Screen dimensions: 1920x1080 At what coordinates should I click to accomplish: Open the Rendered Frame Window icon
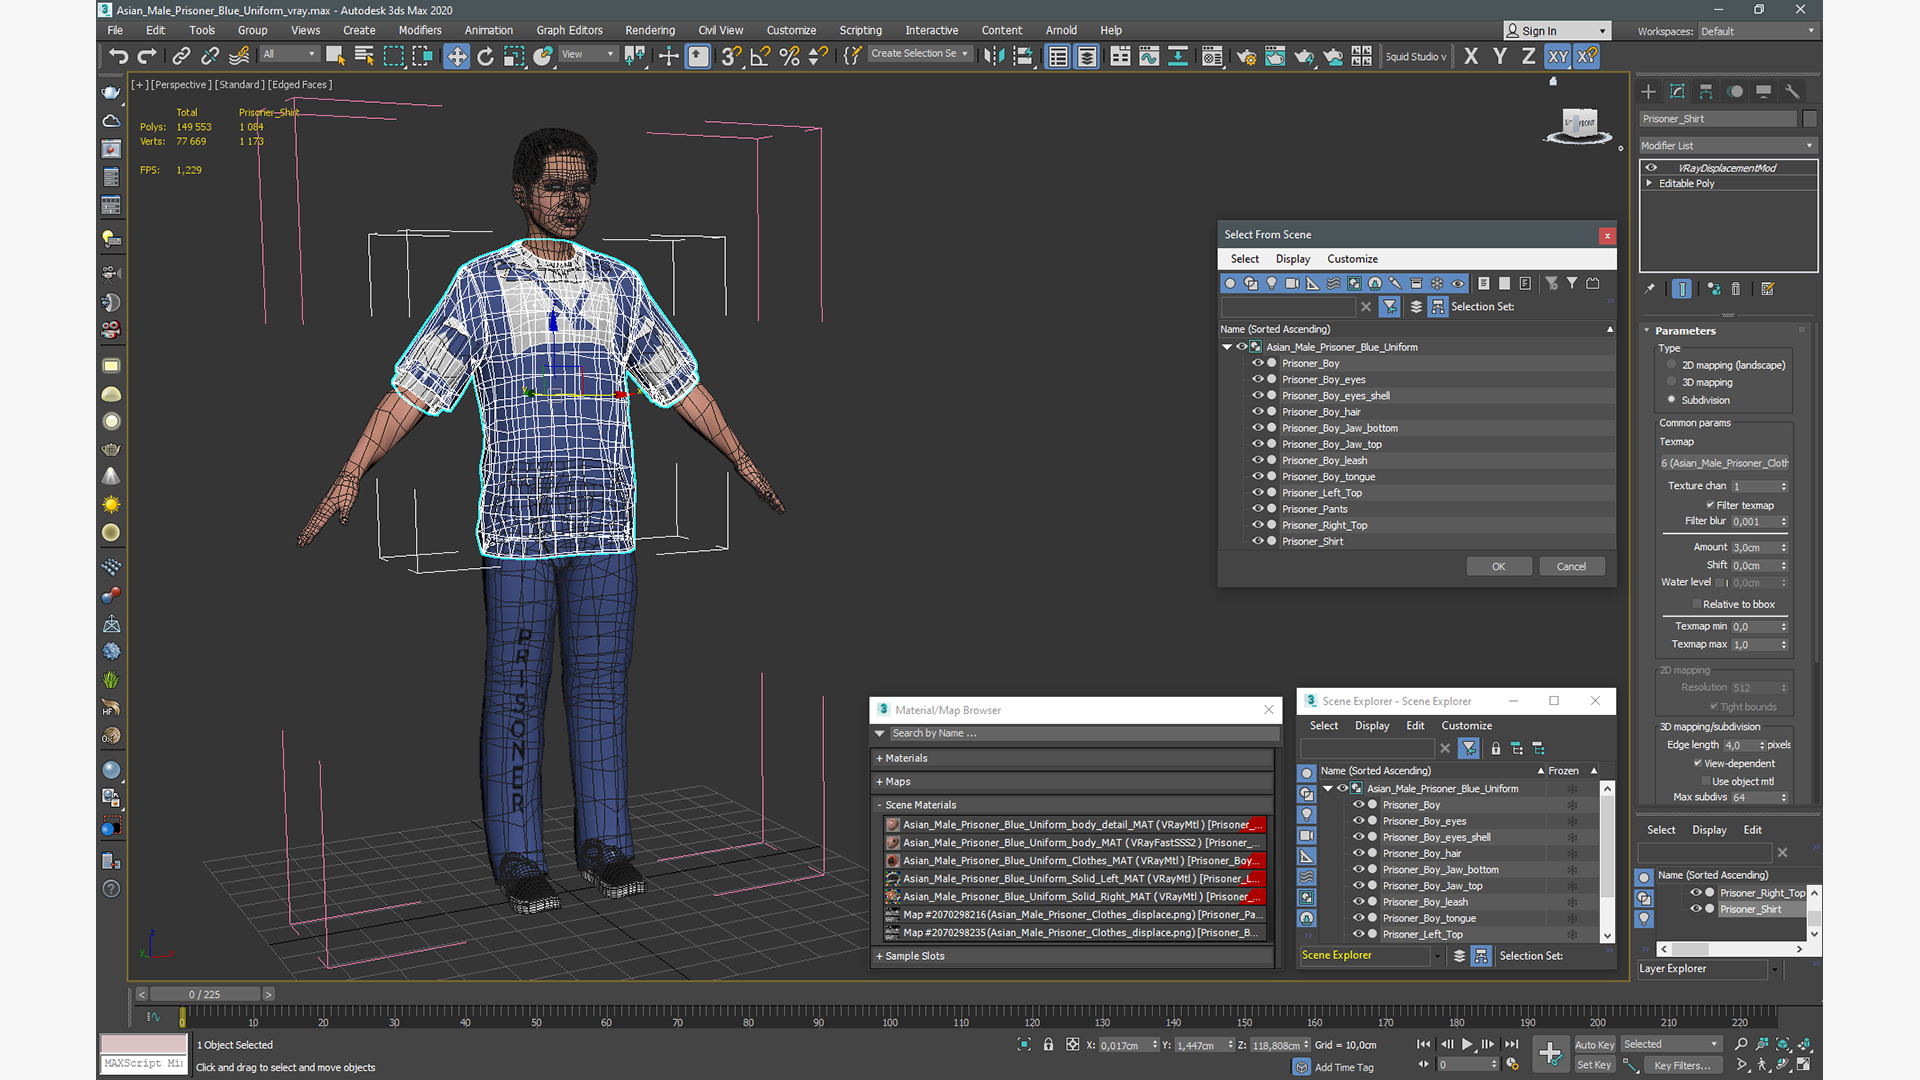[1275, 56]
